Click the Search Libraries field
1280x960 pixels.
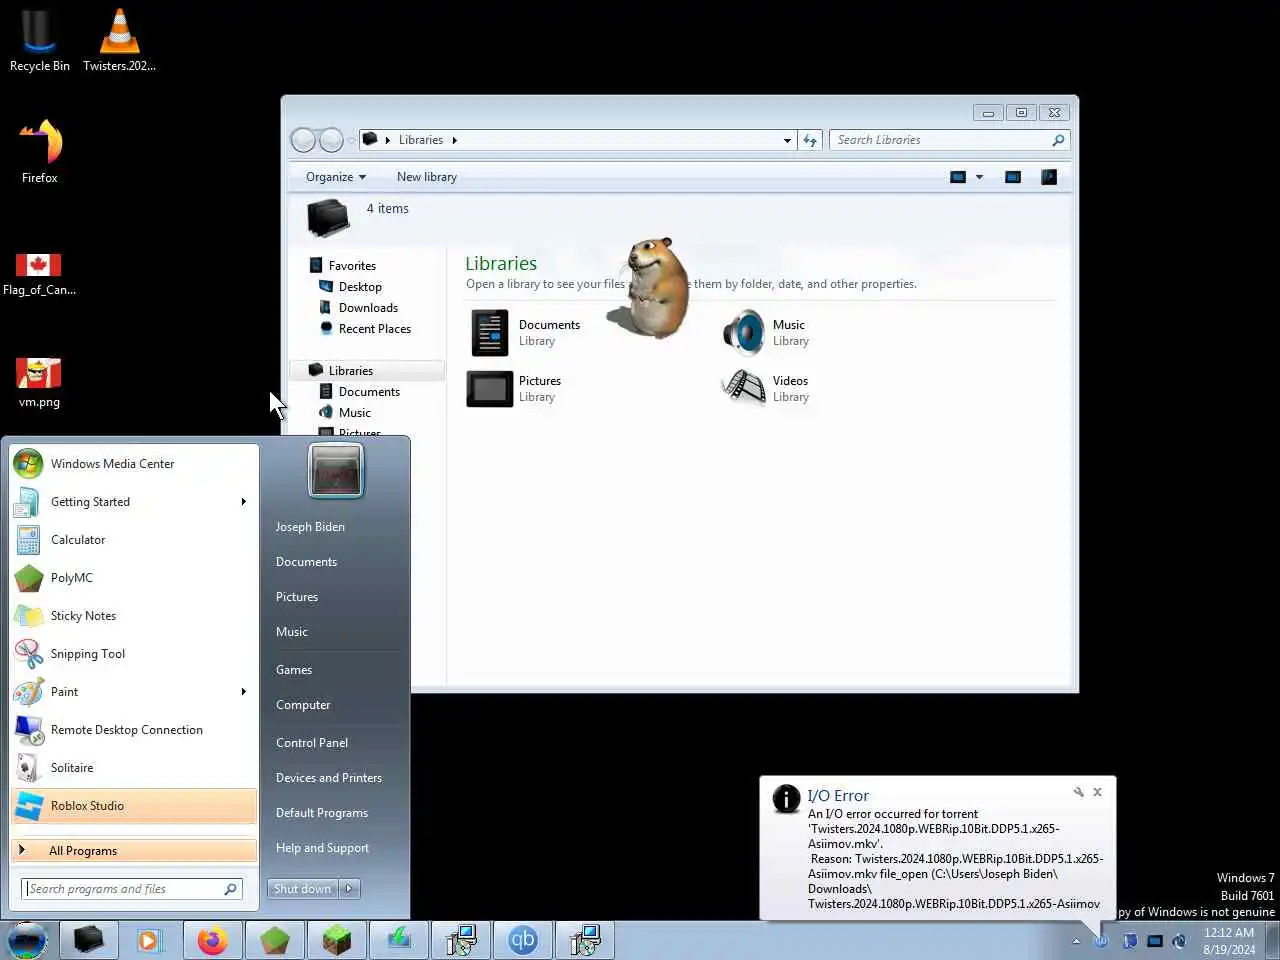pos(949,140)
